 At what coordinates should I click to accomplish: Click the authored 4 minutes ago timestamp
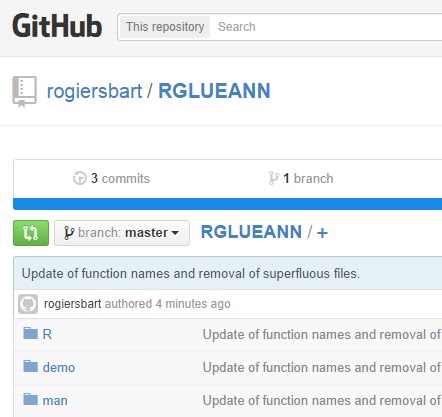pos(168,304)
